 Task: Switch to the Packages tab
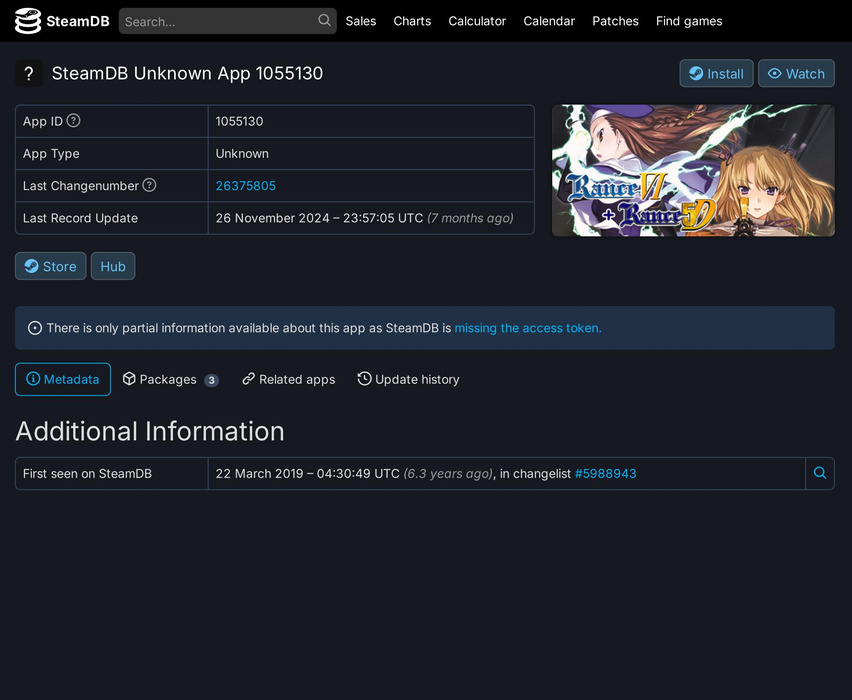(170, 379)
